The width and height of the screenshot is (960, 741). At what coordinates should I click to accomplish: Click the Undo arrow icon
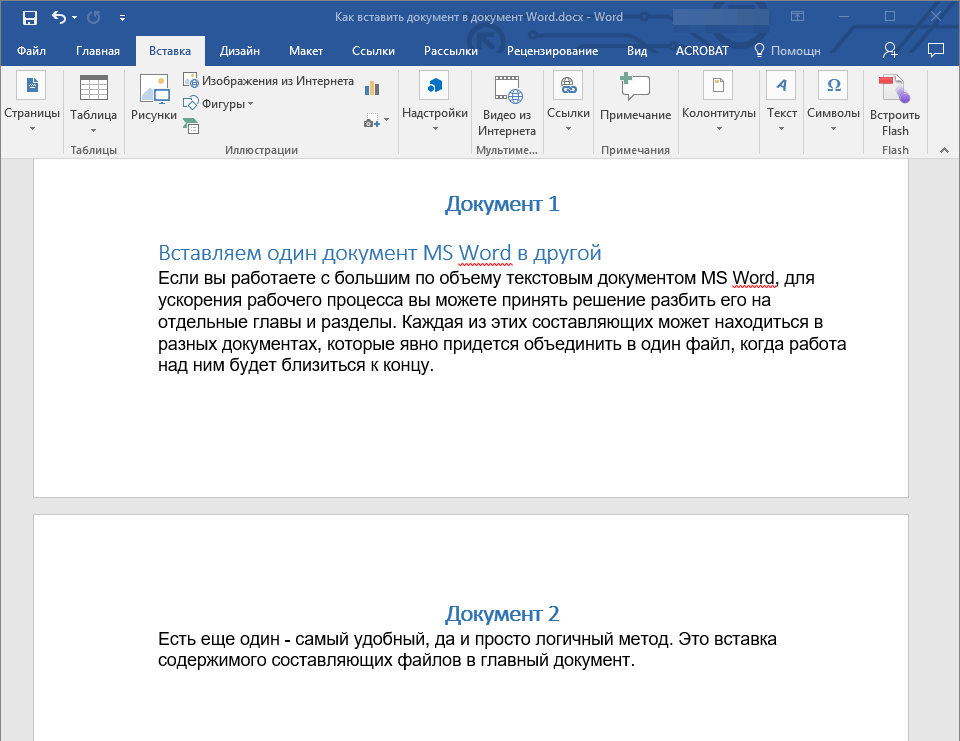click(x=59, y=17)
